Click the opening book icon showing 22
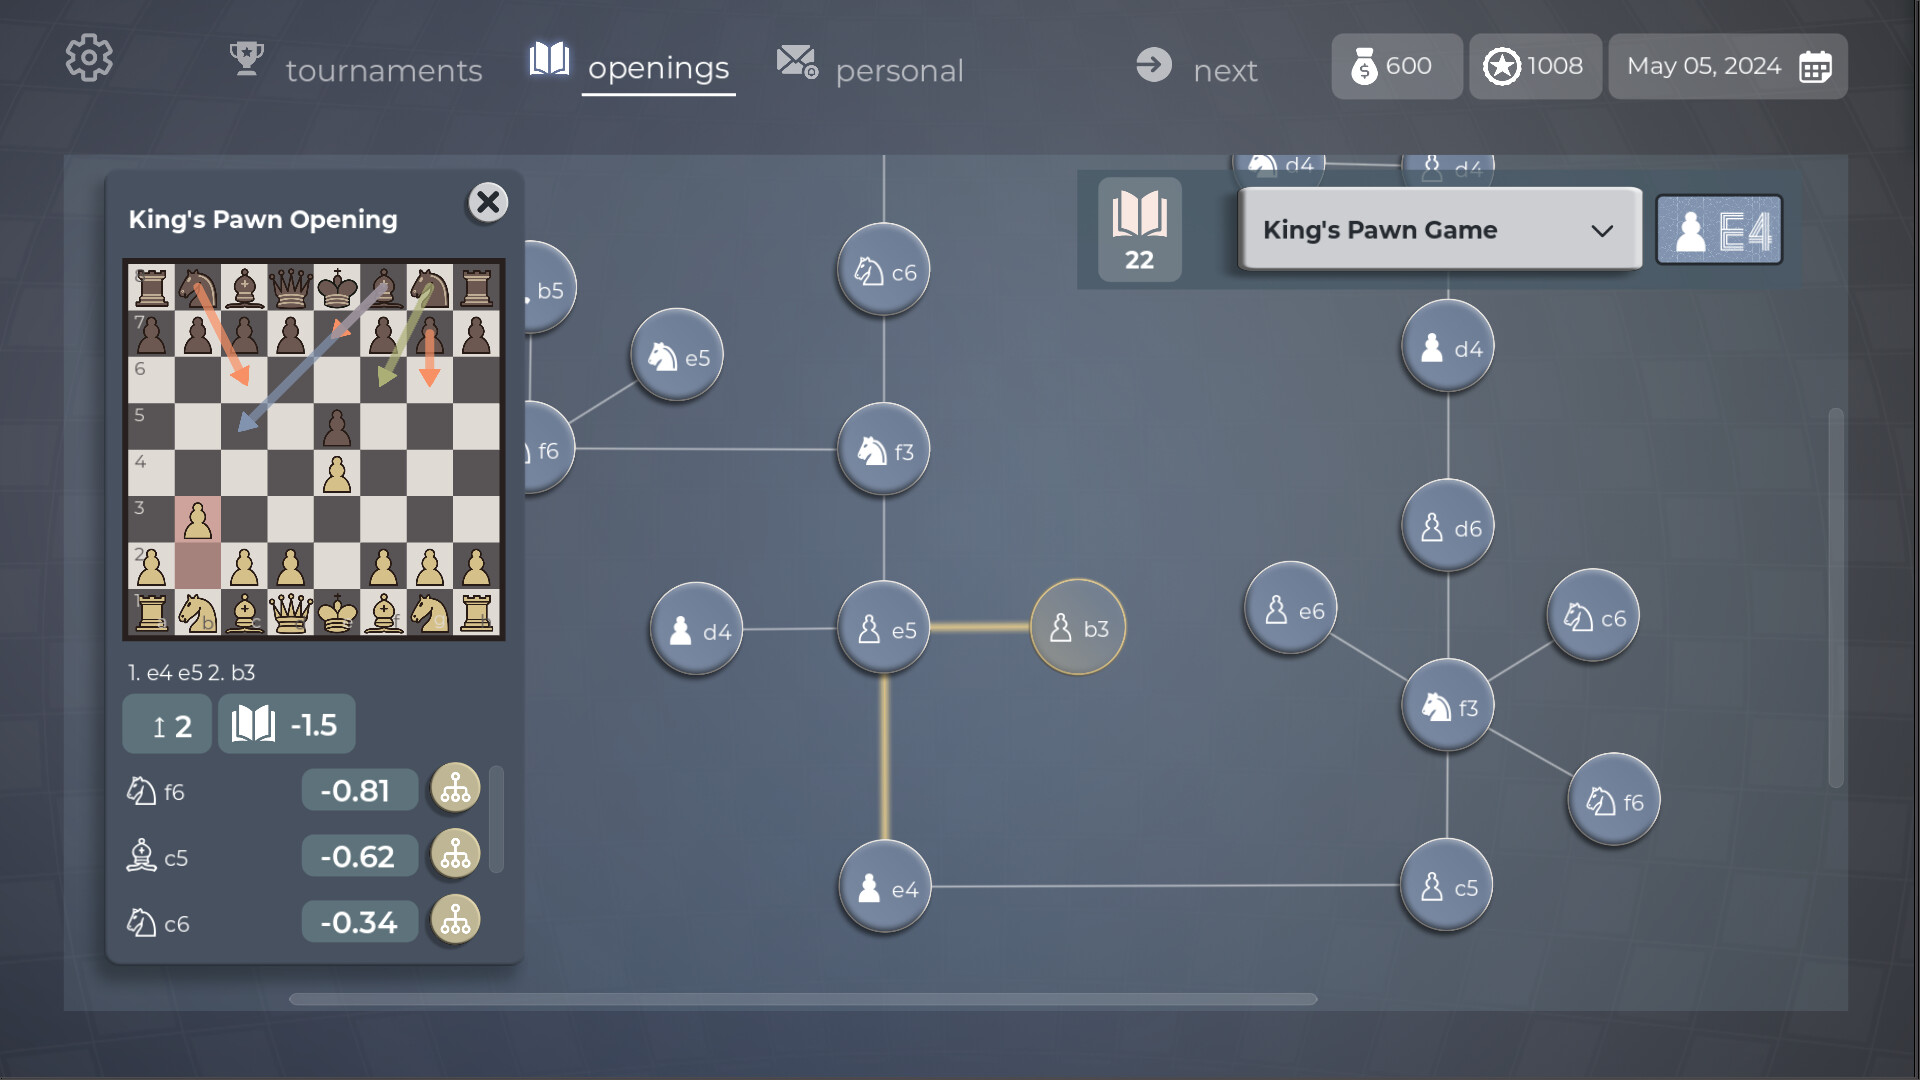The height and width of the screenshot is (1080, 1920). pos(1139,229)
